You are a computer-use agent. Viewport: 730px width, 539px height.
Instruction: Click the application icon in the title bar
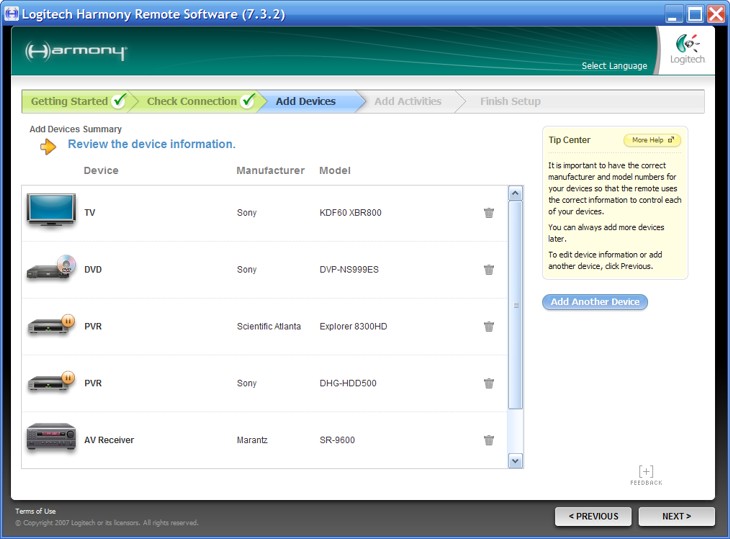(11, 13)
